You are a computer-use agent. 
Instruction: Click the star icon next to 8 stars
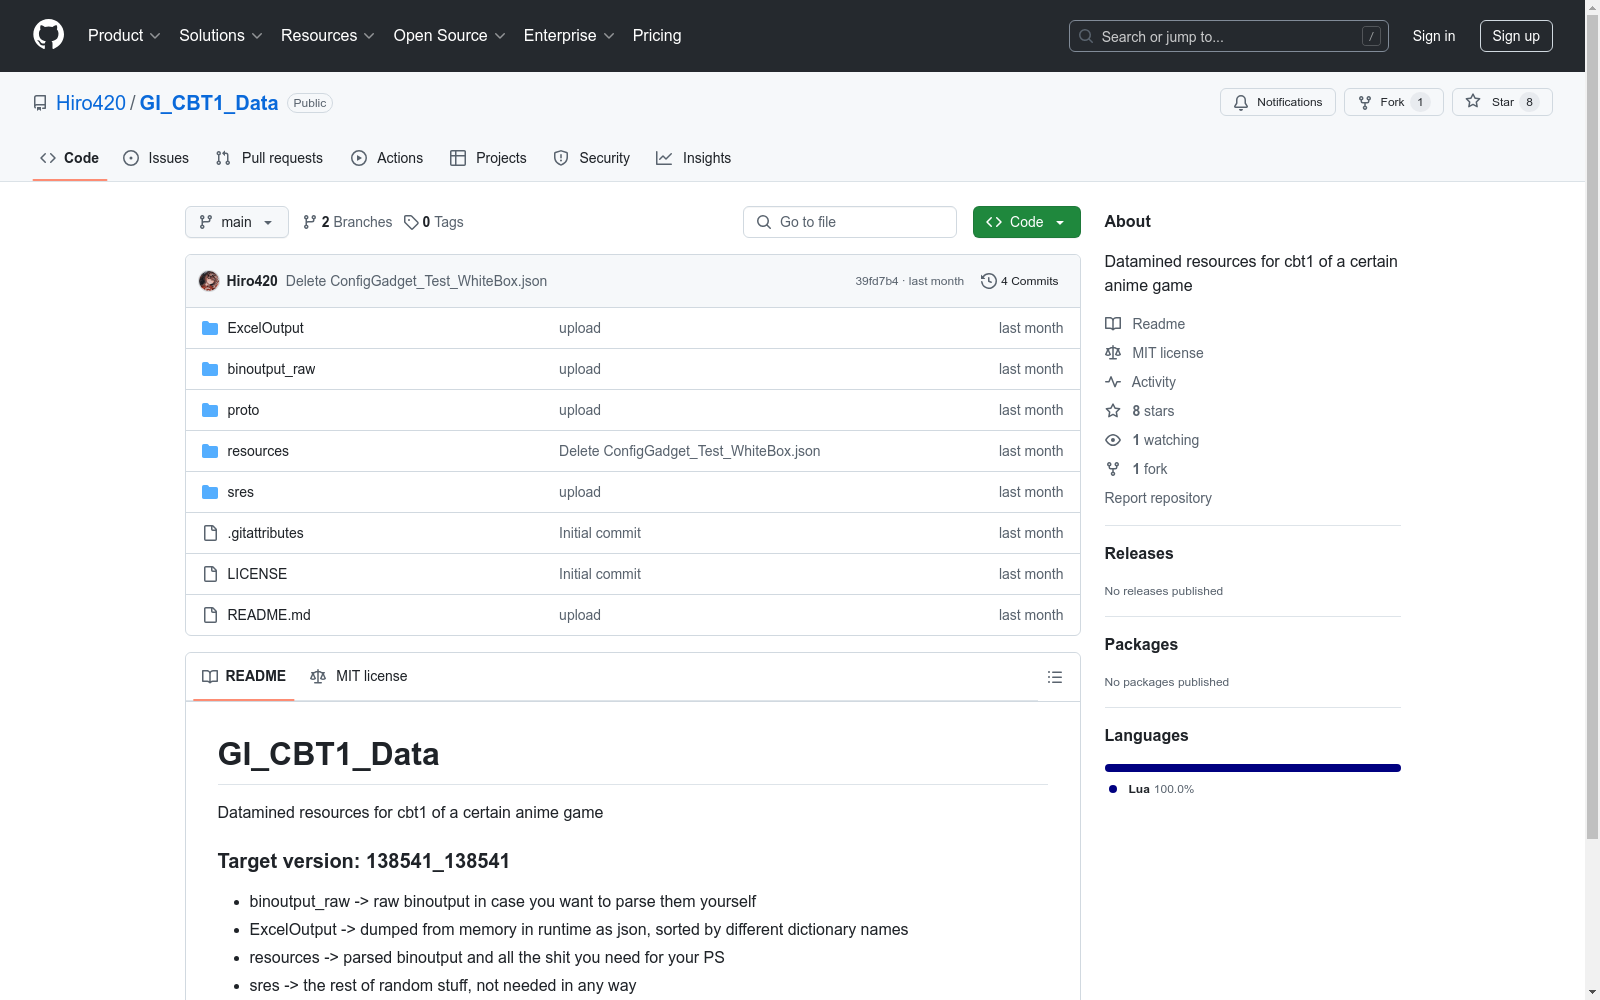point(1113,411)
